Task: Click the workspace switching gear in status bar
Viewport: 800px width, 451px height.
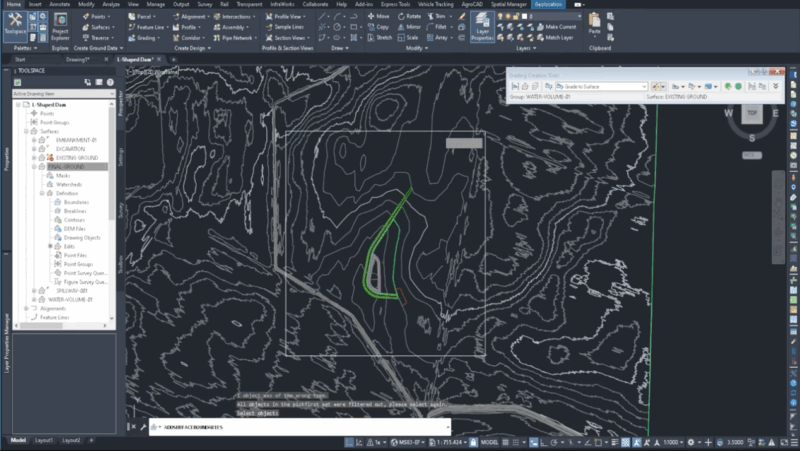Action: [691, 442]
